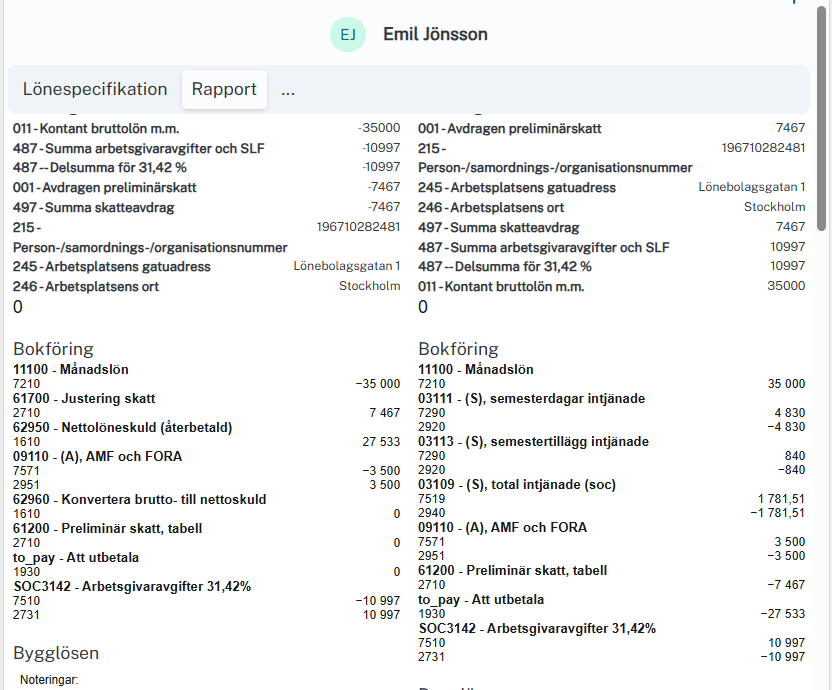Click the Emil Jönsson name heading
The image size is (832, 690).
(435, 35)
